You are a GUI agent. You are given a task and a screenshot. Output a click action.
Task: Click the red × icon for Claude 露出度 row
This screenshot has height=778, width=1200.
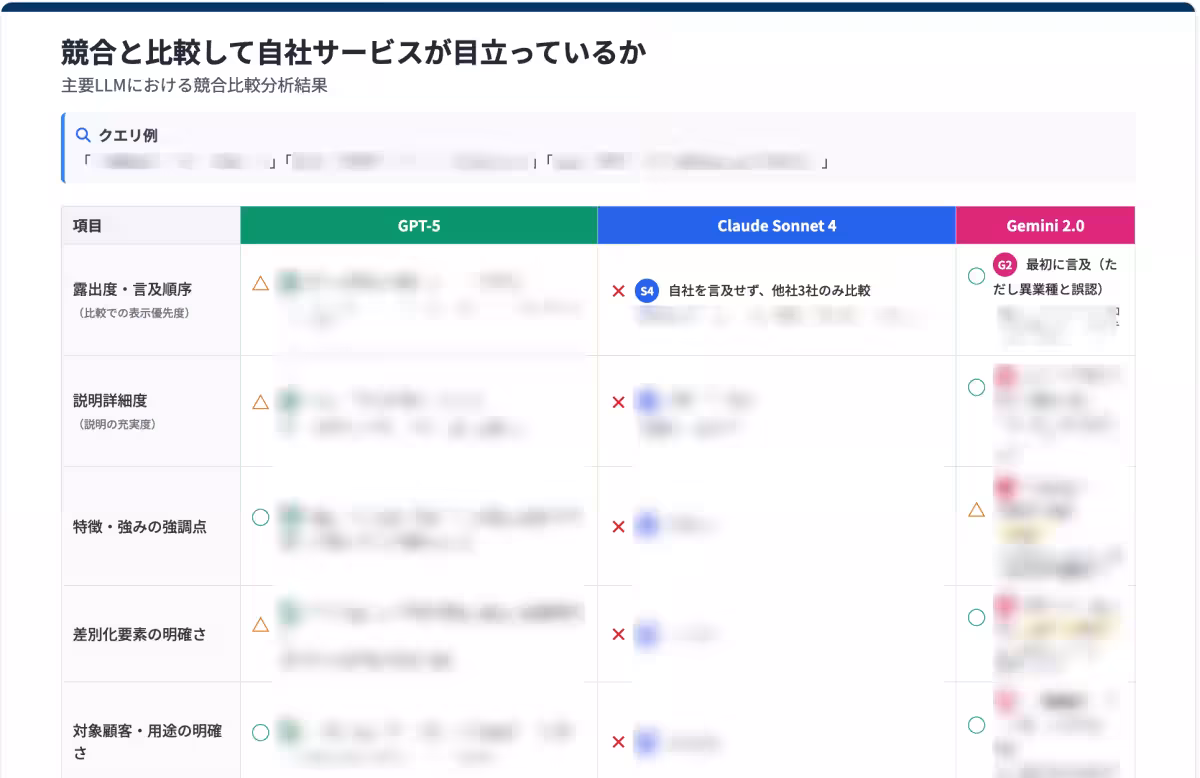point(618,289)
